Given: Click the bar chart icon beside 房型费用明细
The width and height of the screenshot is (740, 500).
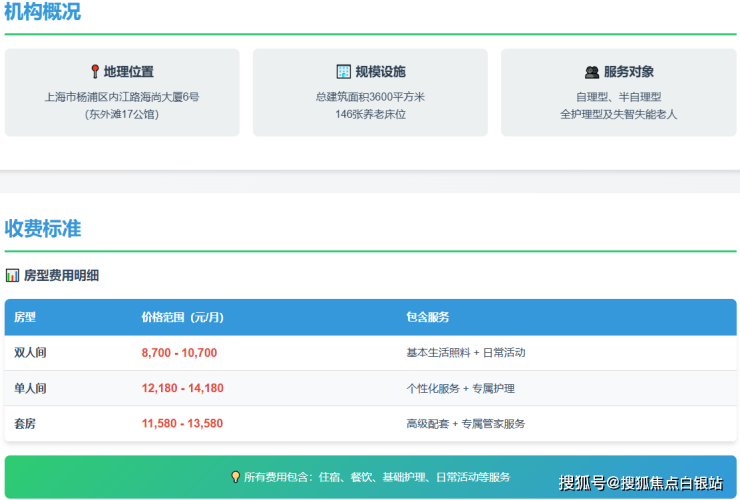Looking at the screenshot, I should (12, 275).
